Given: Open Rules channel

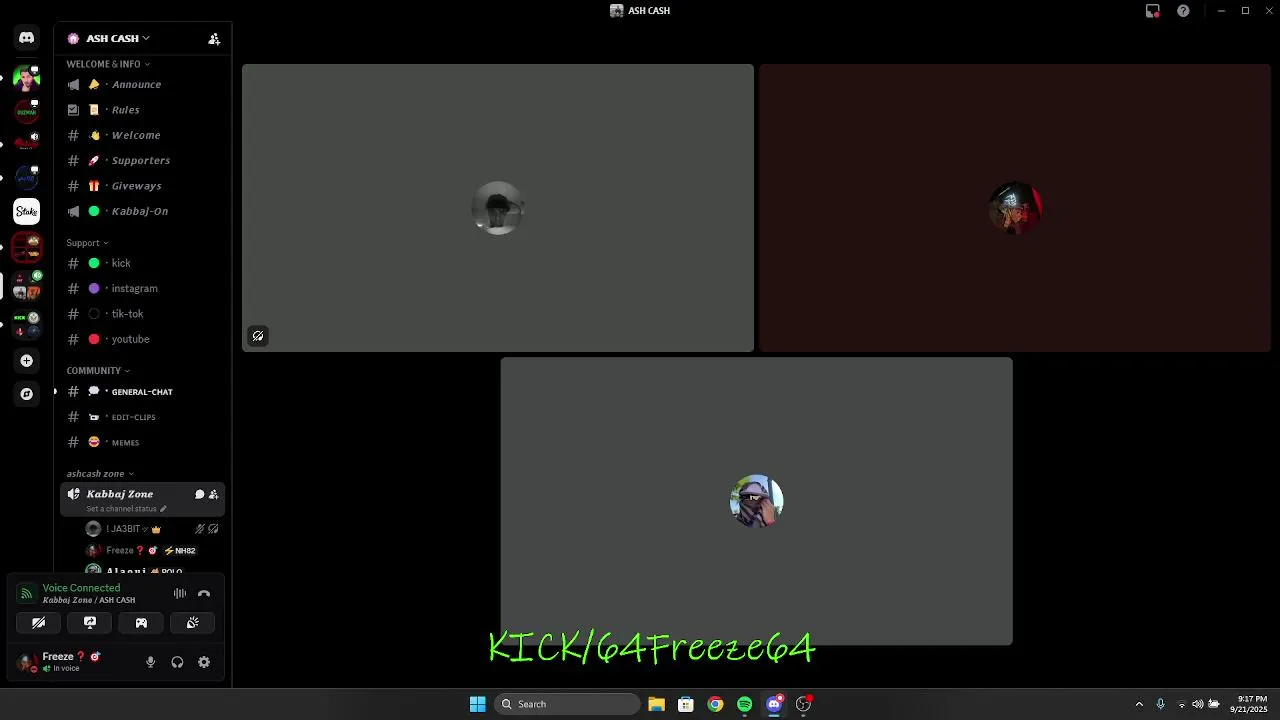Looking at the screenshot, I should [x=143, y=110].
